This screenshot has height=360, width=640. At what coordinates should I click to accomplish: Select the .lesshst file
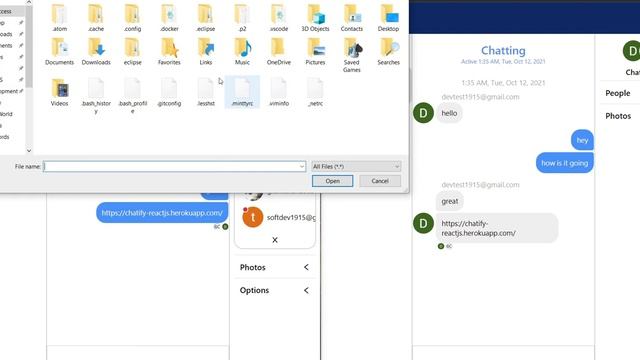click(206, 93)
